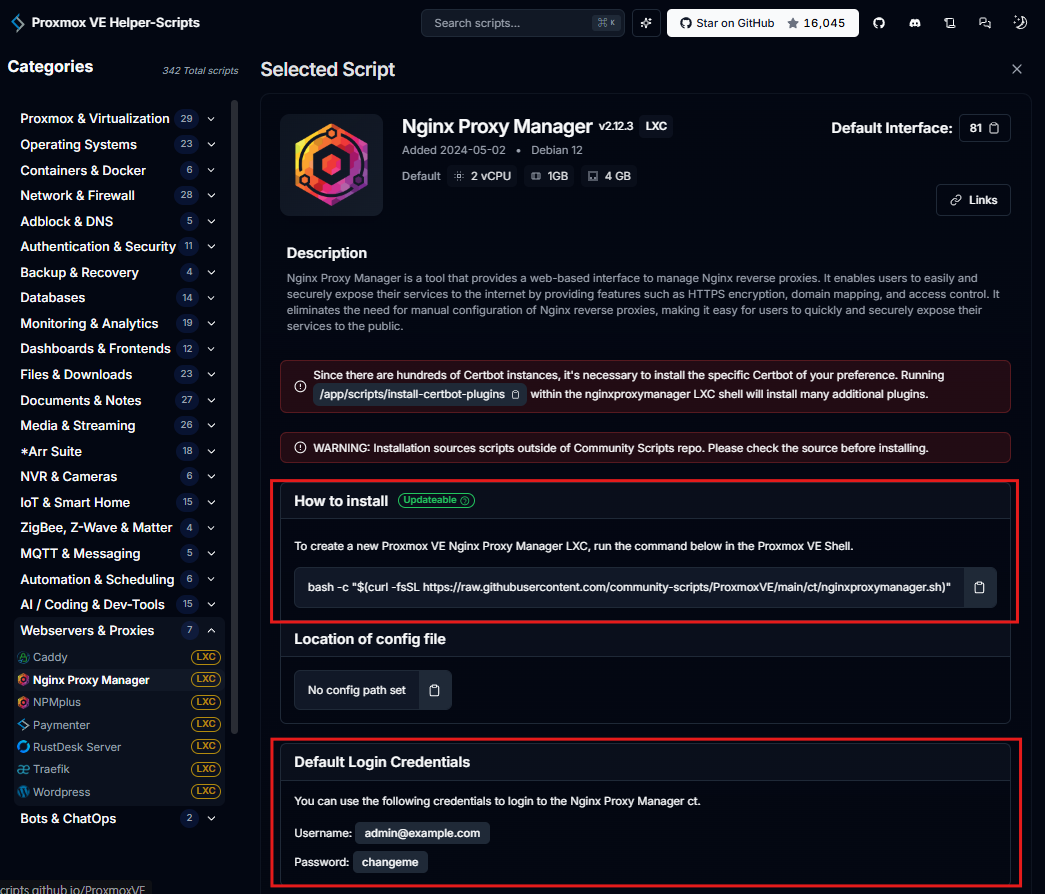The height and width of the screenshot is (894, 1045).
Task: Click the changeme password chip
Action: (390, 862)
